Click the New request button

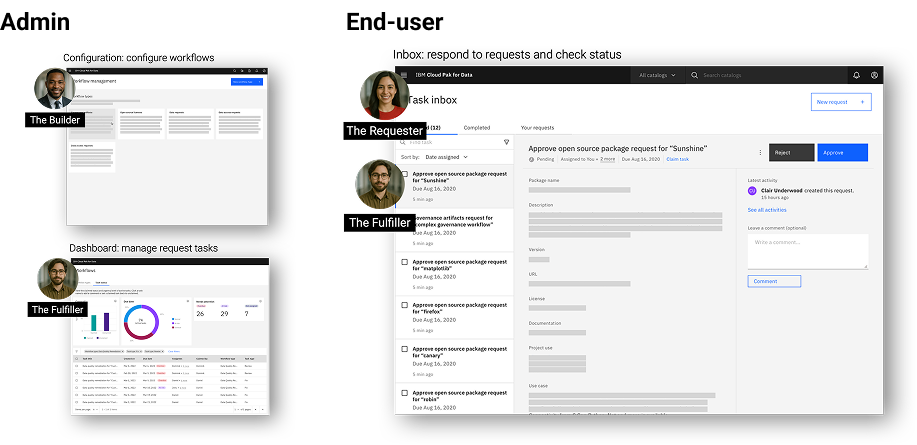(841, 102)
